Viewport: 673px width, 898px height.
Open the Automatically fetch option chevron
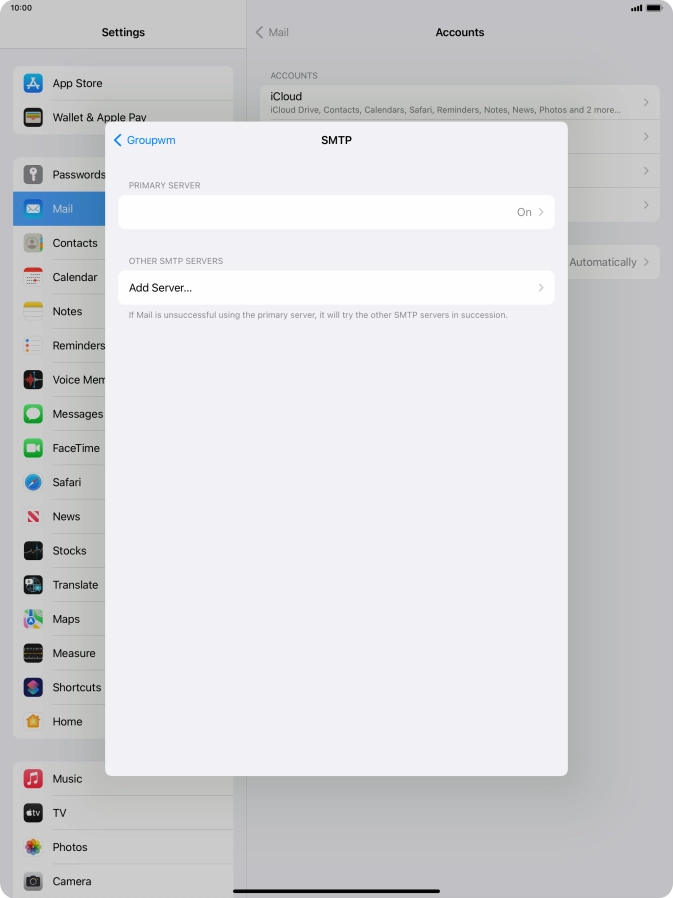646,262
